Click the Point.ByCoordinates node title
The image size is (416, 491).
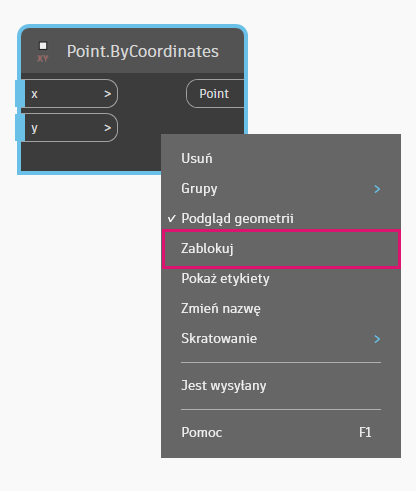pos(143,51)
